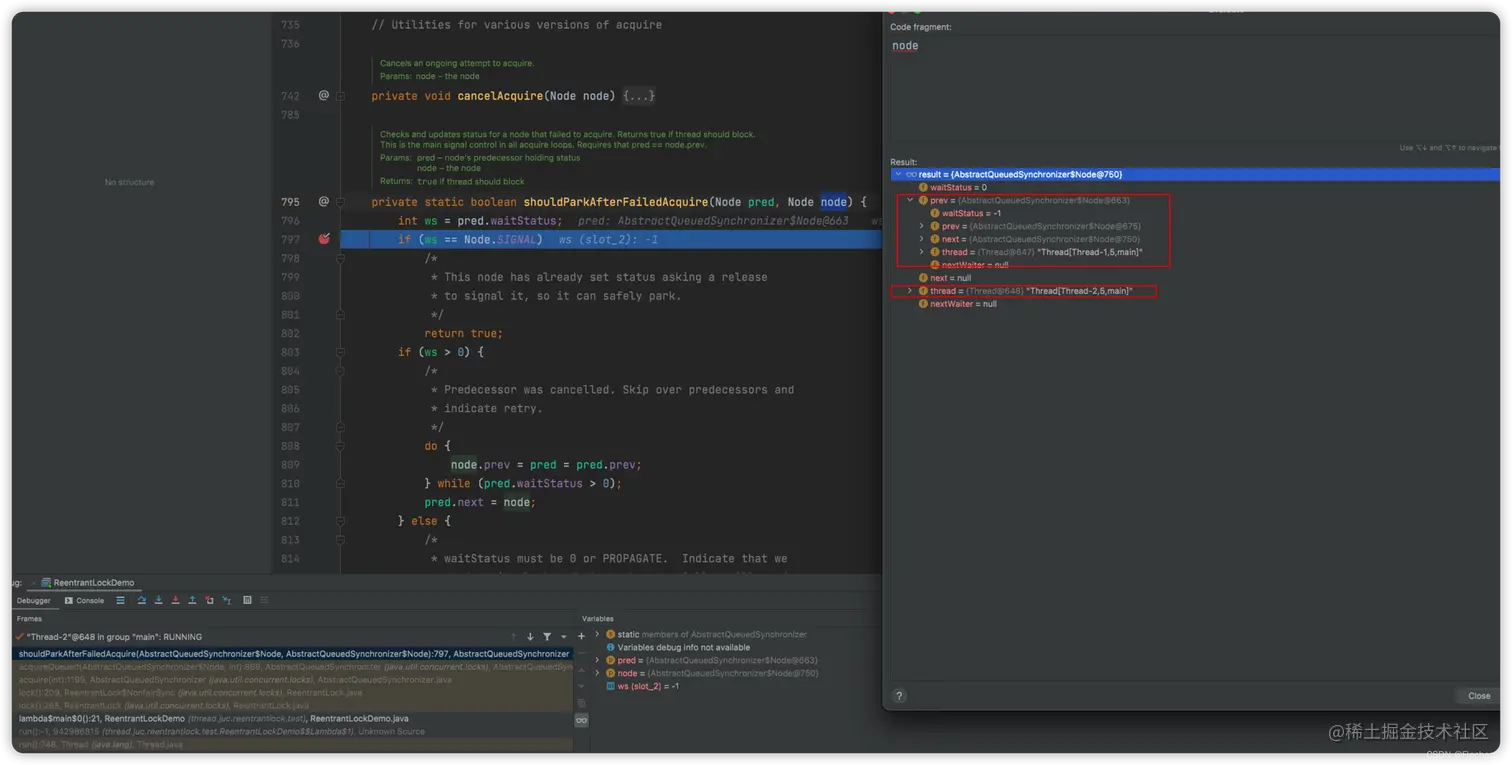Click the threads layout toolbar icon beside Console
1512x765 pixels.
[x=121, y=600]
